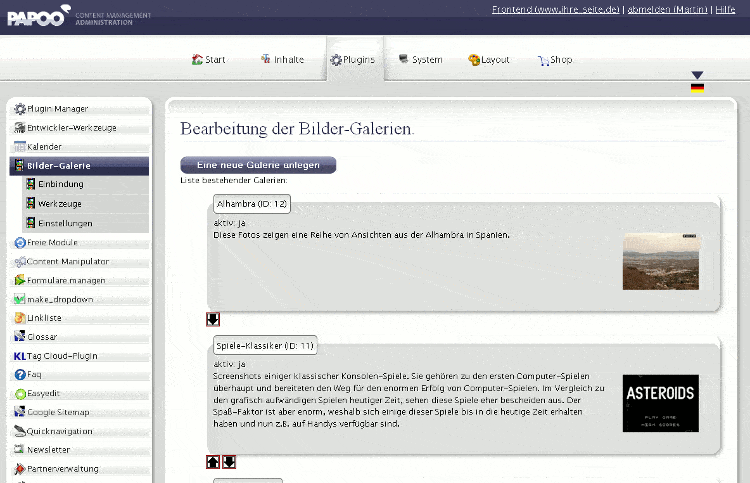Open the Spiele-Klassiker (ID: 11) gallery
750x483 pixels.
(x=265, y=345)
